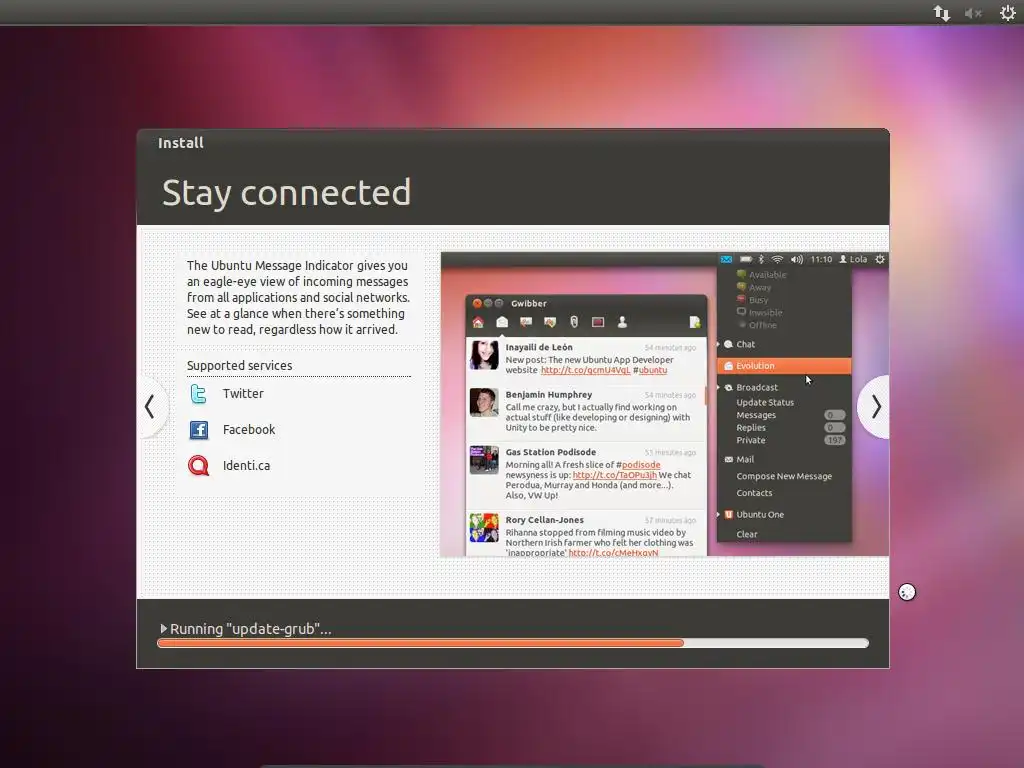Select Compose New Message in menu image
Viewport: 1024px width, 768px height.
[784, 476]
